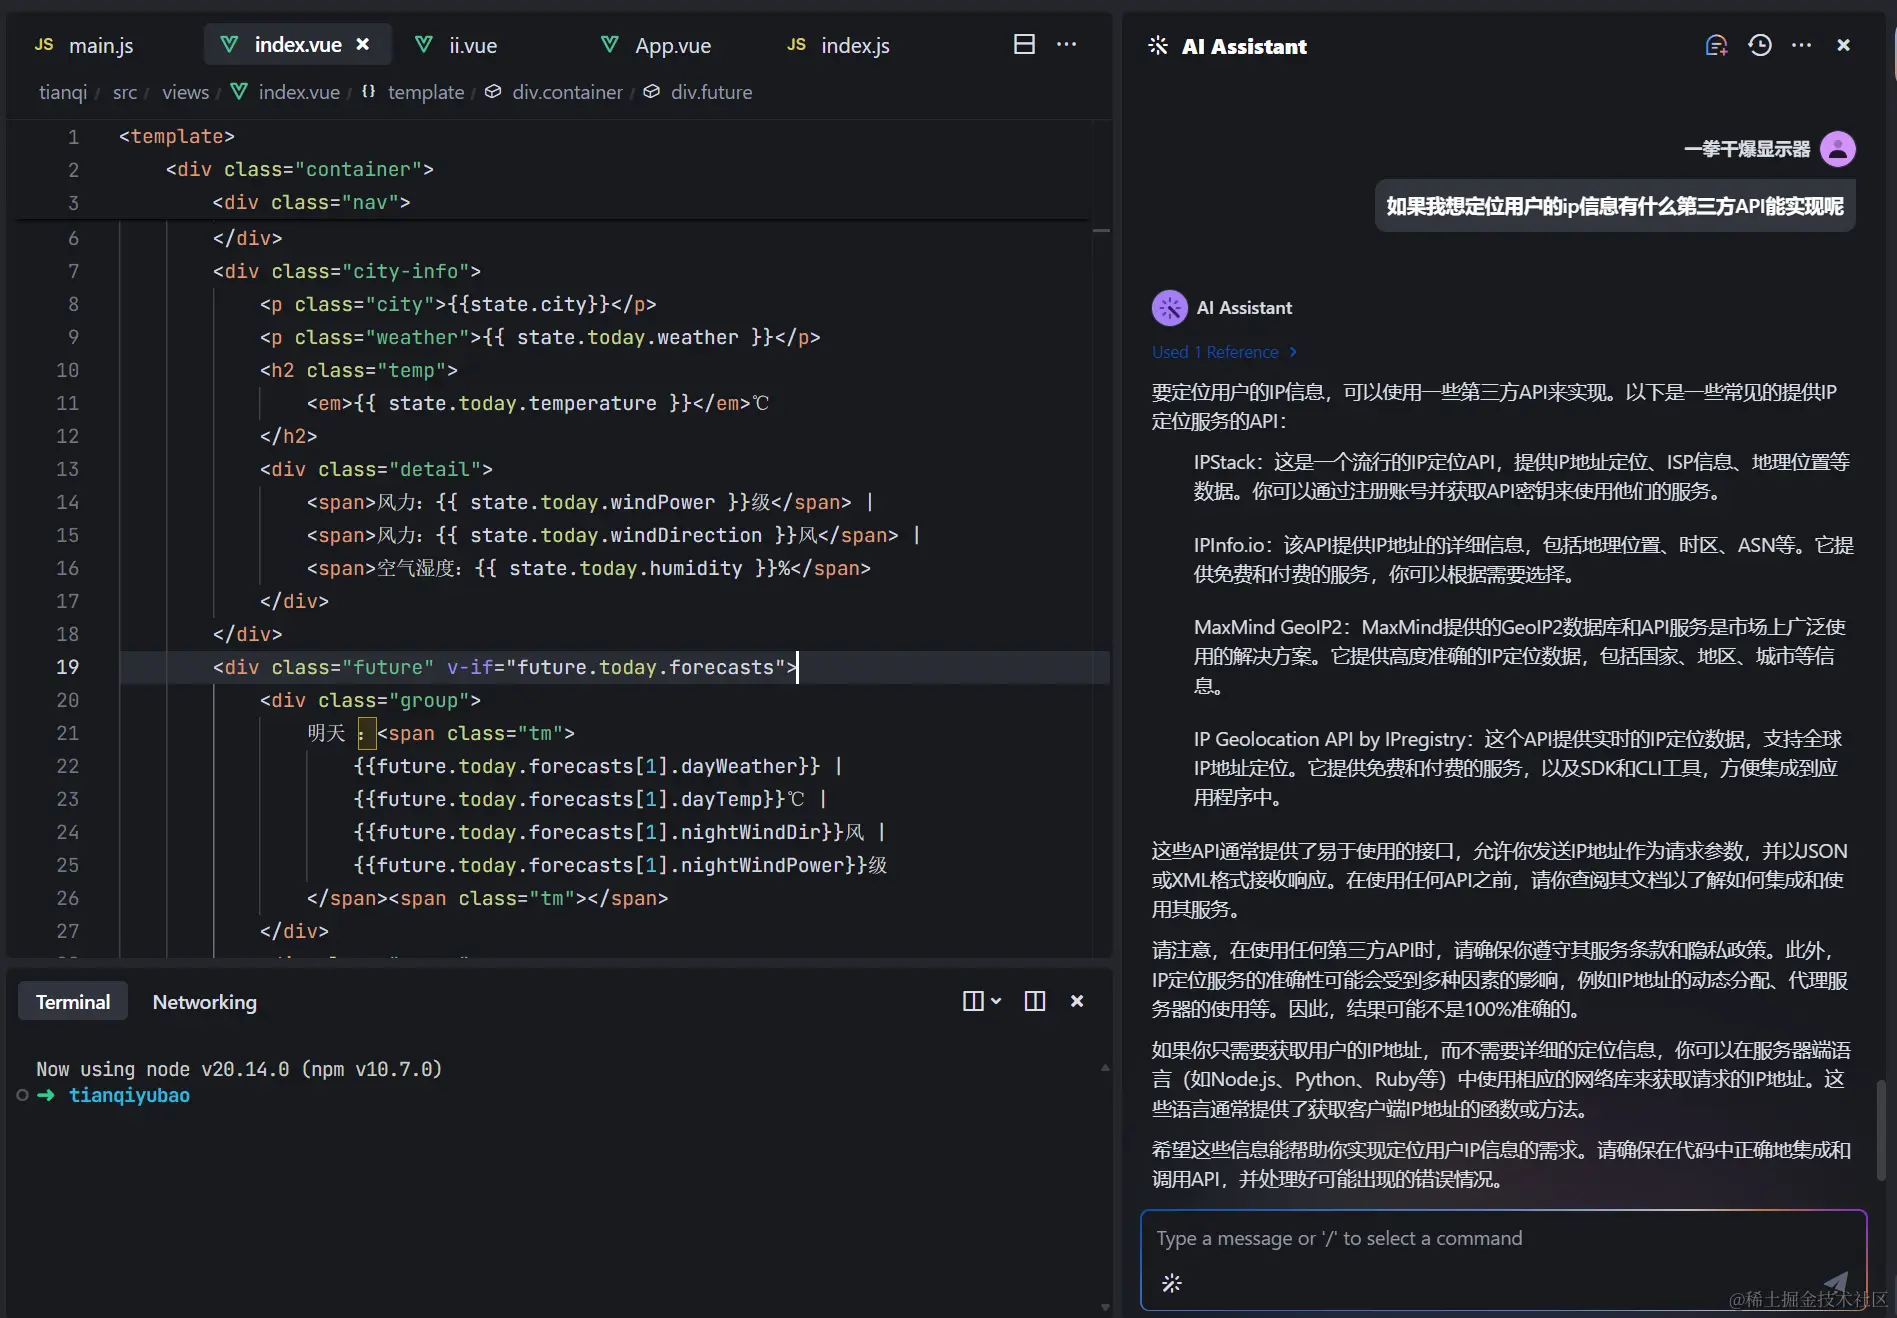Open the App.vue editor tab

(x=656, y=45)
